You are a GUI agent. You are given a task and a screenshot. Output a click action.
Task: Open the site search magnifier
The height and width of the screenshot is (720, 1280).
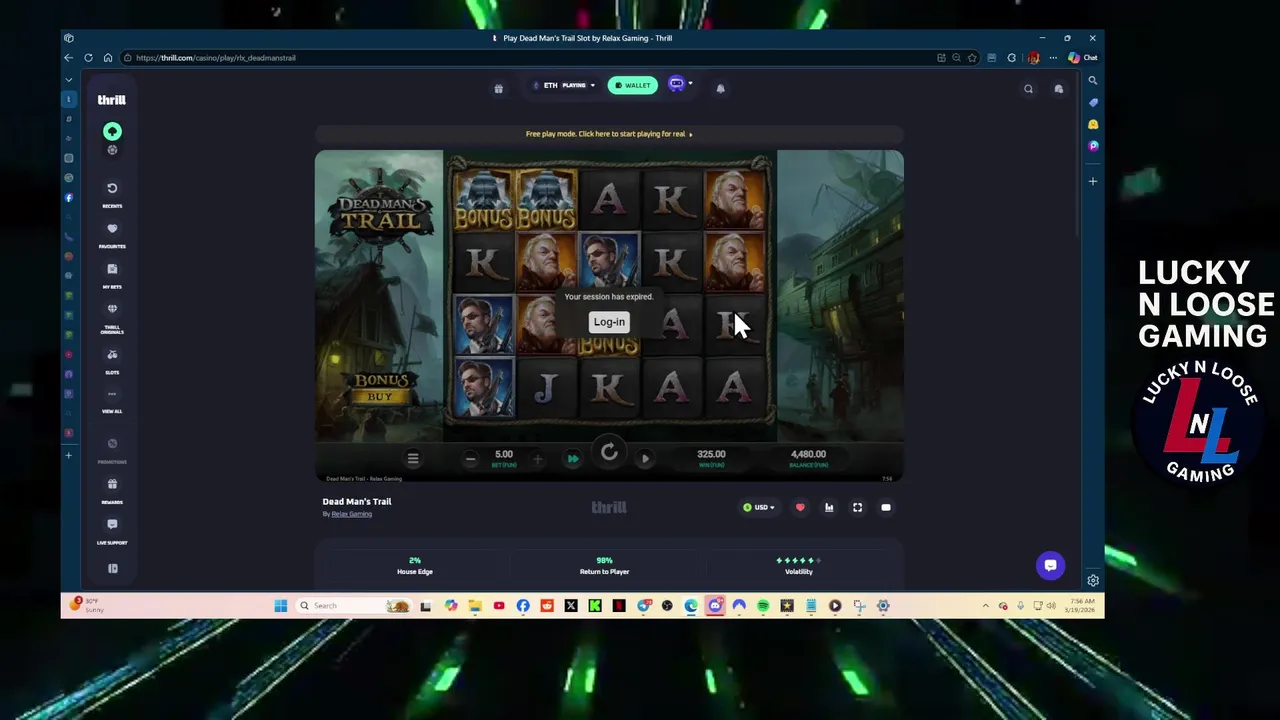(x=1028, y=89)
